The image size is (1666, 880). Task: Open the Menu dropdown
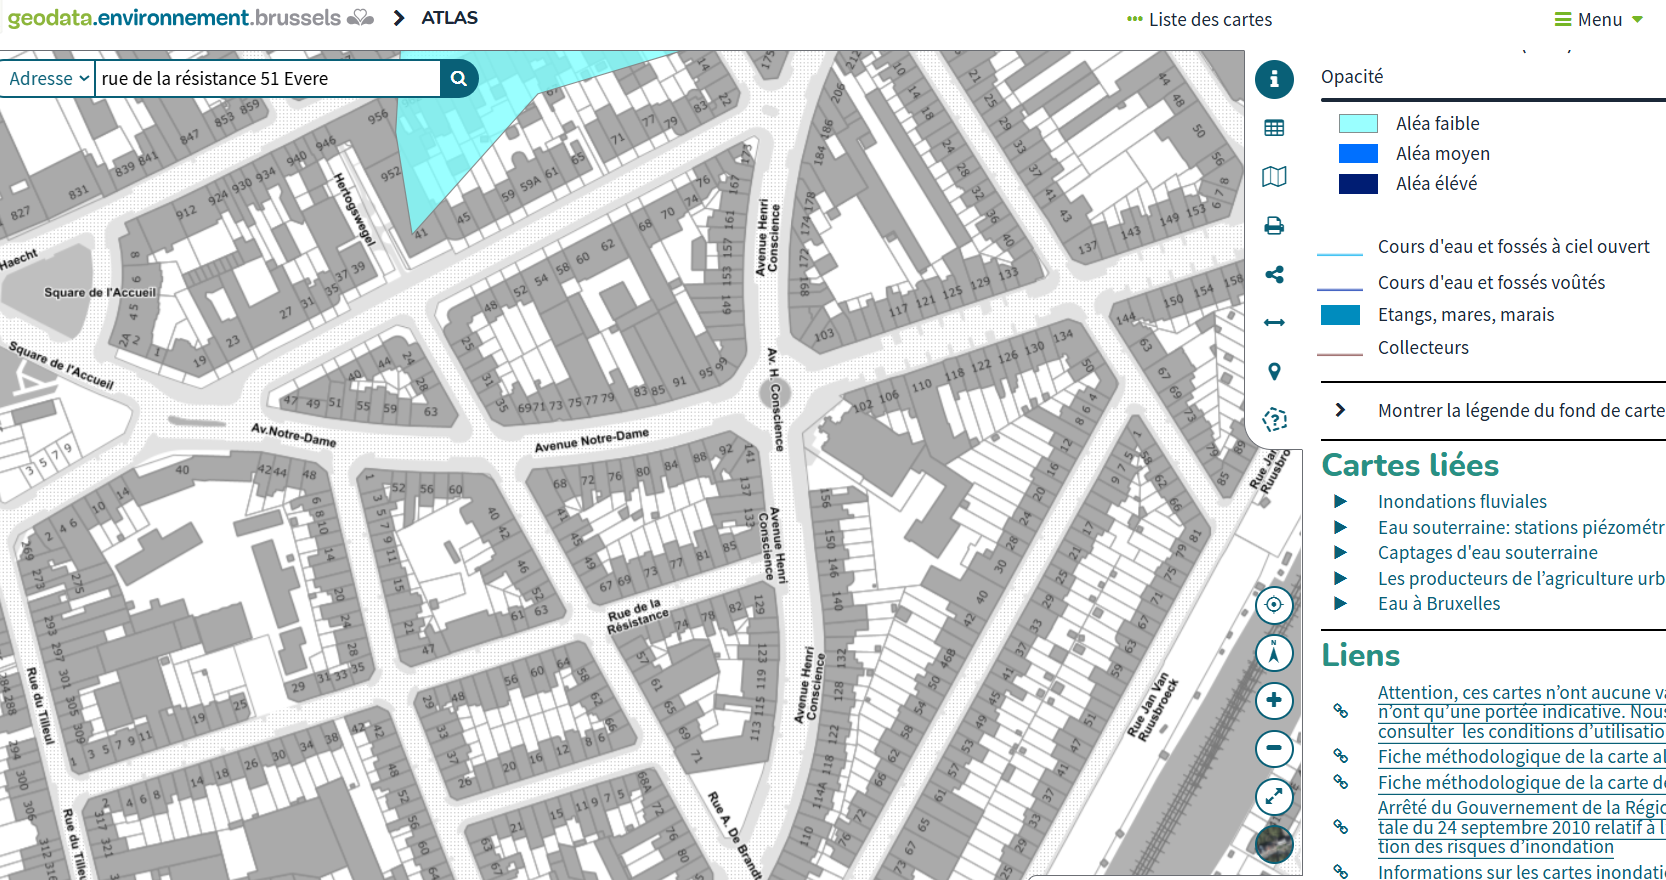1599,19
